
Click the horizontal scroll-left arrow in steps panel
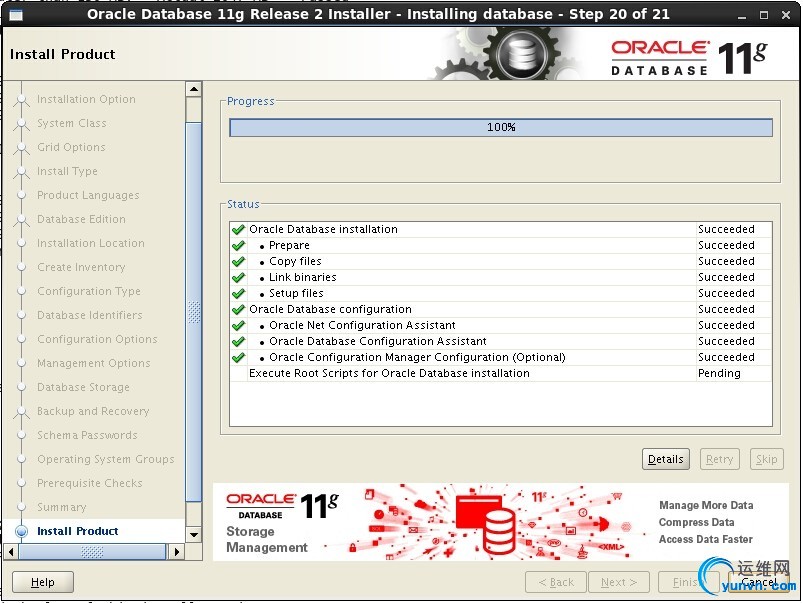[x=11, y=552]
